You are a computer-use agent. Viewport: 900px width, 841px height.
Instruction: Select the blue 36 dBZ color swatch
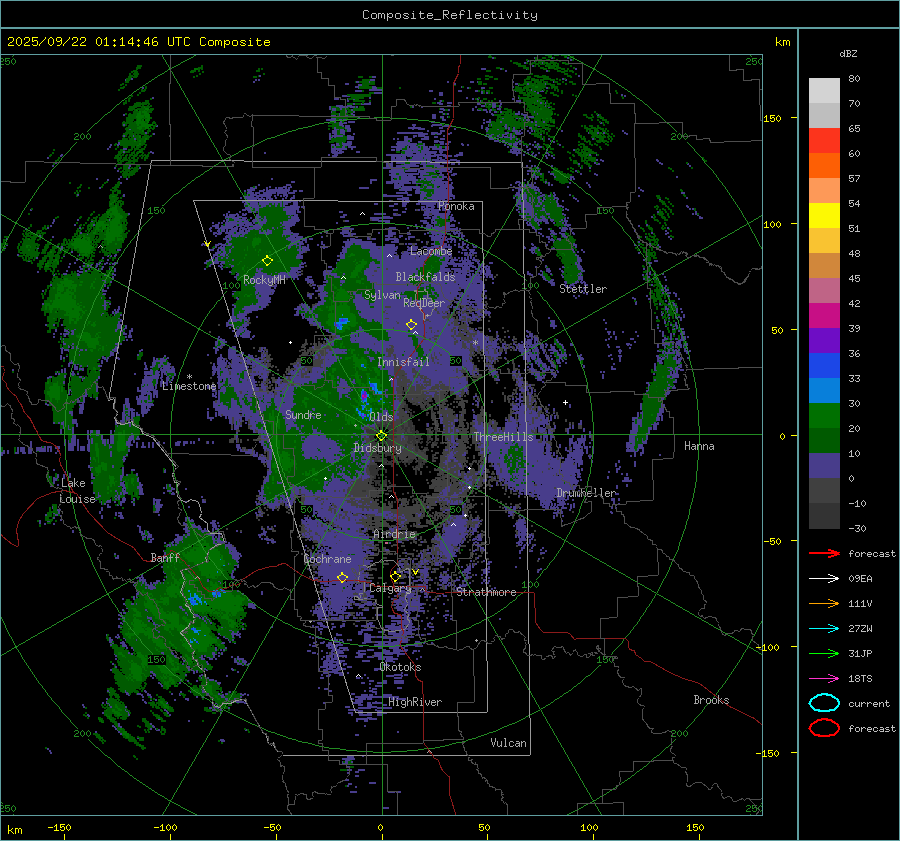pyautogui.click(x=824, y=365)
